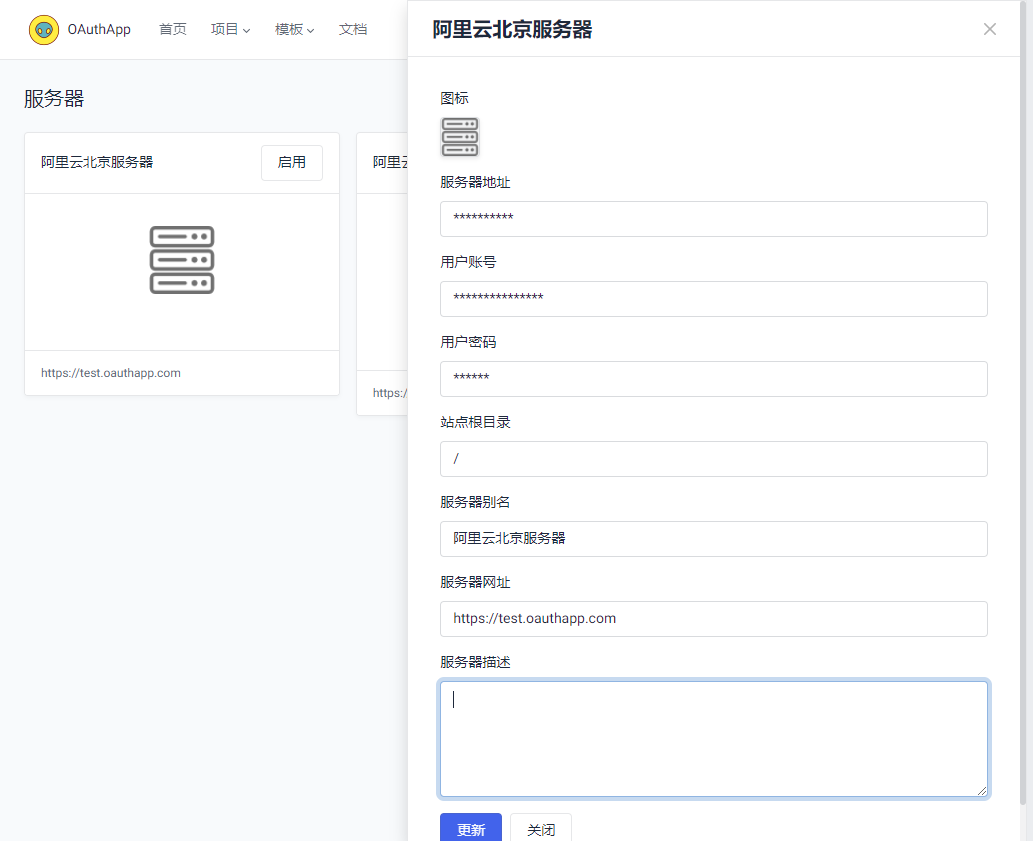Click the 服务器地址 field label
Viewport: 1033px width, 841px height.
[x=475, y=182]
